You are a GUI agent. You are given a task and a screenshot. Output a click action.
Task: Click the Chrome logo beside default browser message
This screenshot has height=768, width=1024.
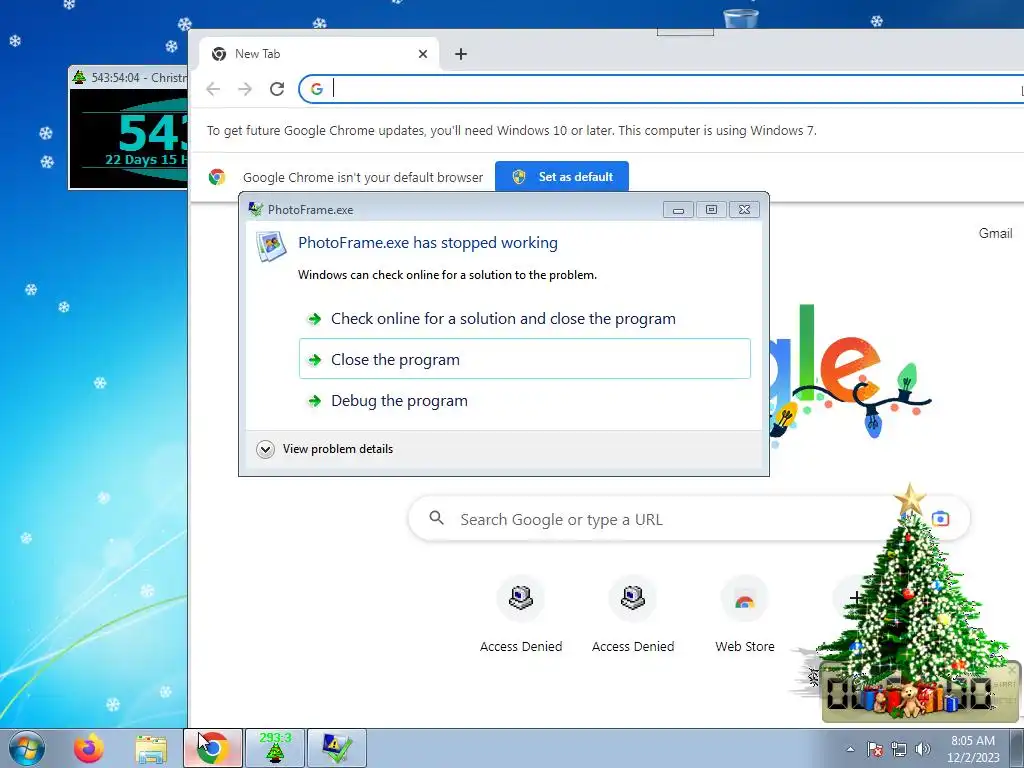(x=217, y=177)
